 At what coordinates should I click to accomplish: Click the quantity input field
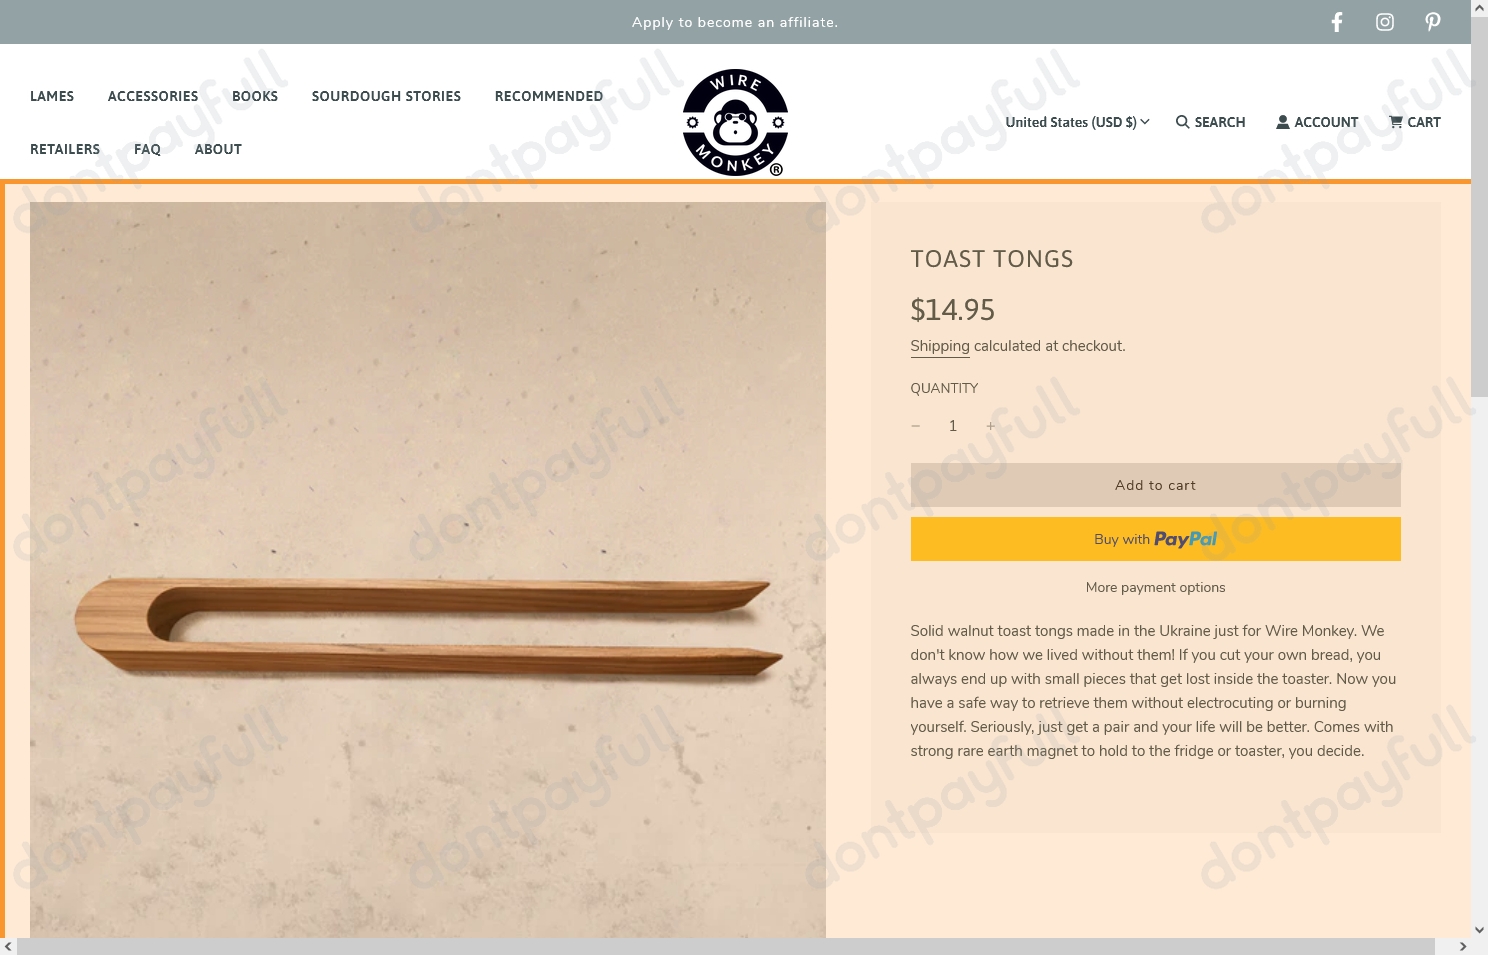click(953, 426)
